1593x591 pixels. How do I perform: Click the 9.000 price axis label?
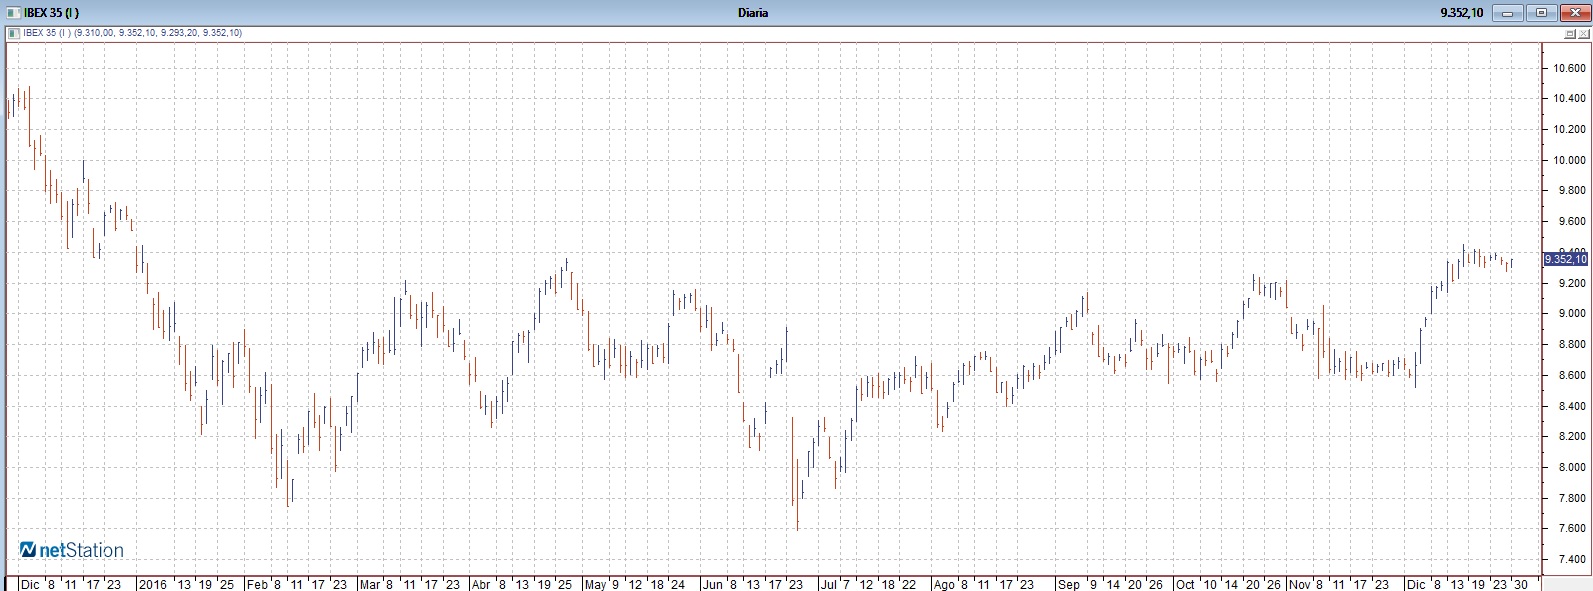point(1573,313)
